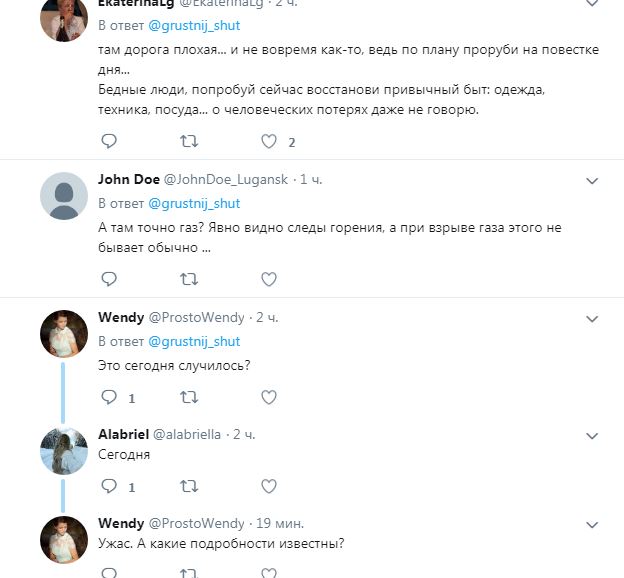Screen dimensions: 624x578
Task: Like John Doe's tweet about gas
Action: pyautogui.click(x=268, y=279)
